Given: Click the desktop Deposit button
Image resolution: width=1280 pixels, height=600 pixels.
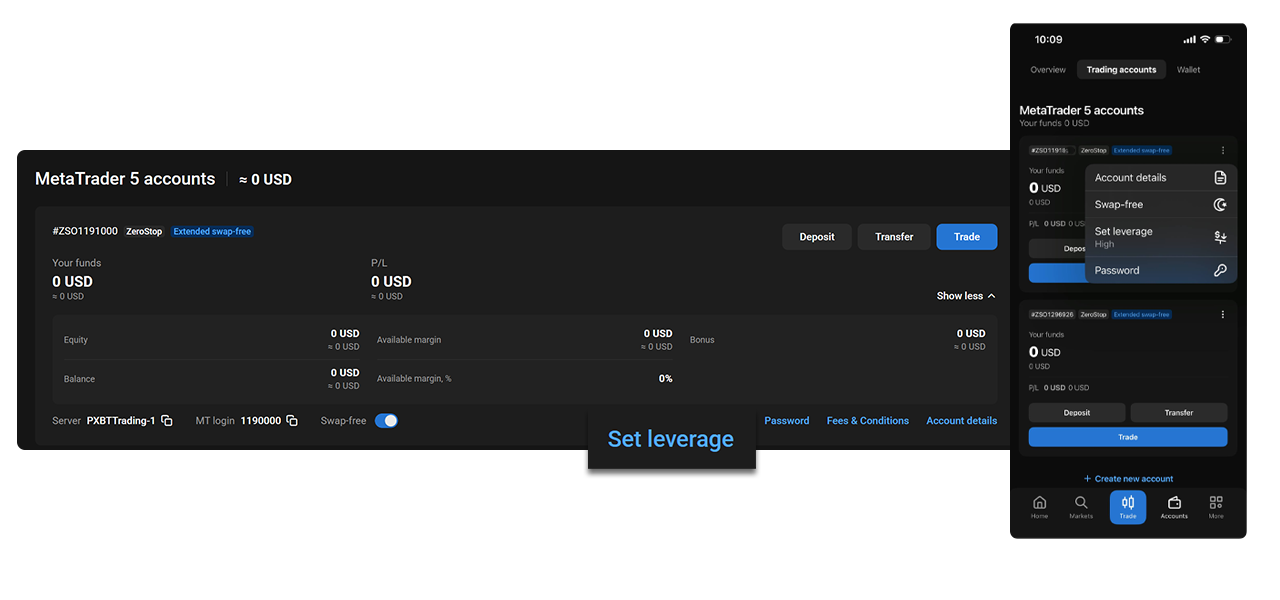Looking at the screenshot, I should [817, 237].
